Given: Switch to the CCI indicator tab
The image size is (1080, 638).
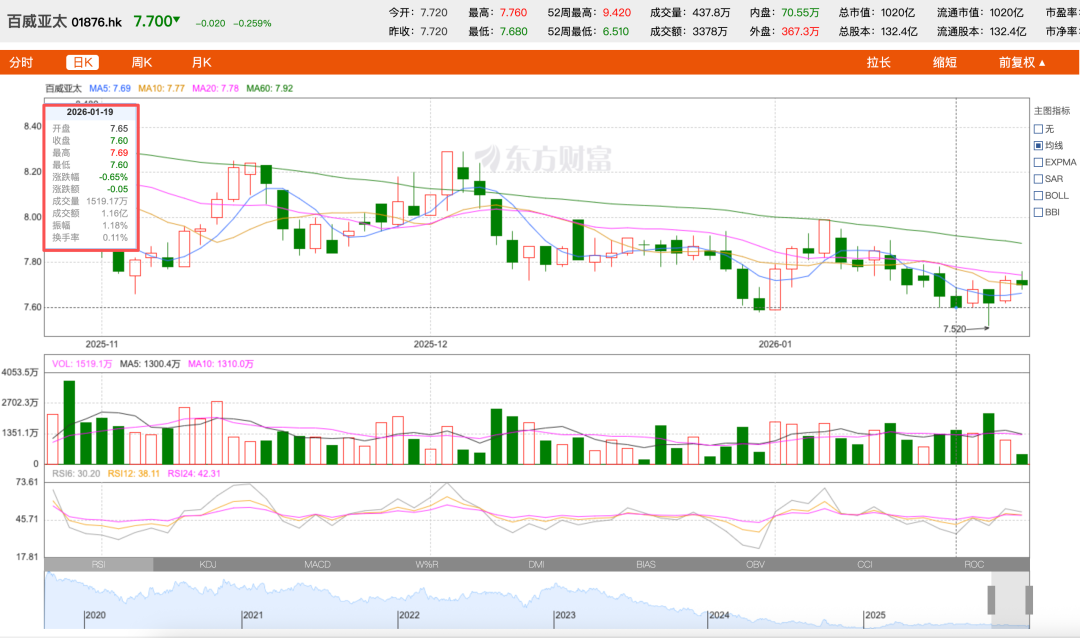Looking at the screenshot, I should (x=865, y=564).
